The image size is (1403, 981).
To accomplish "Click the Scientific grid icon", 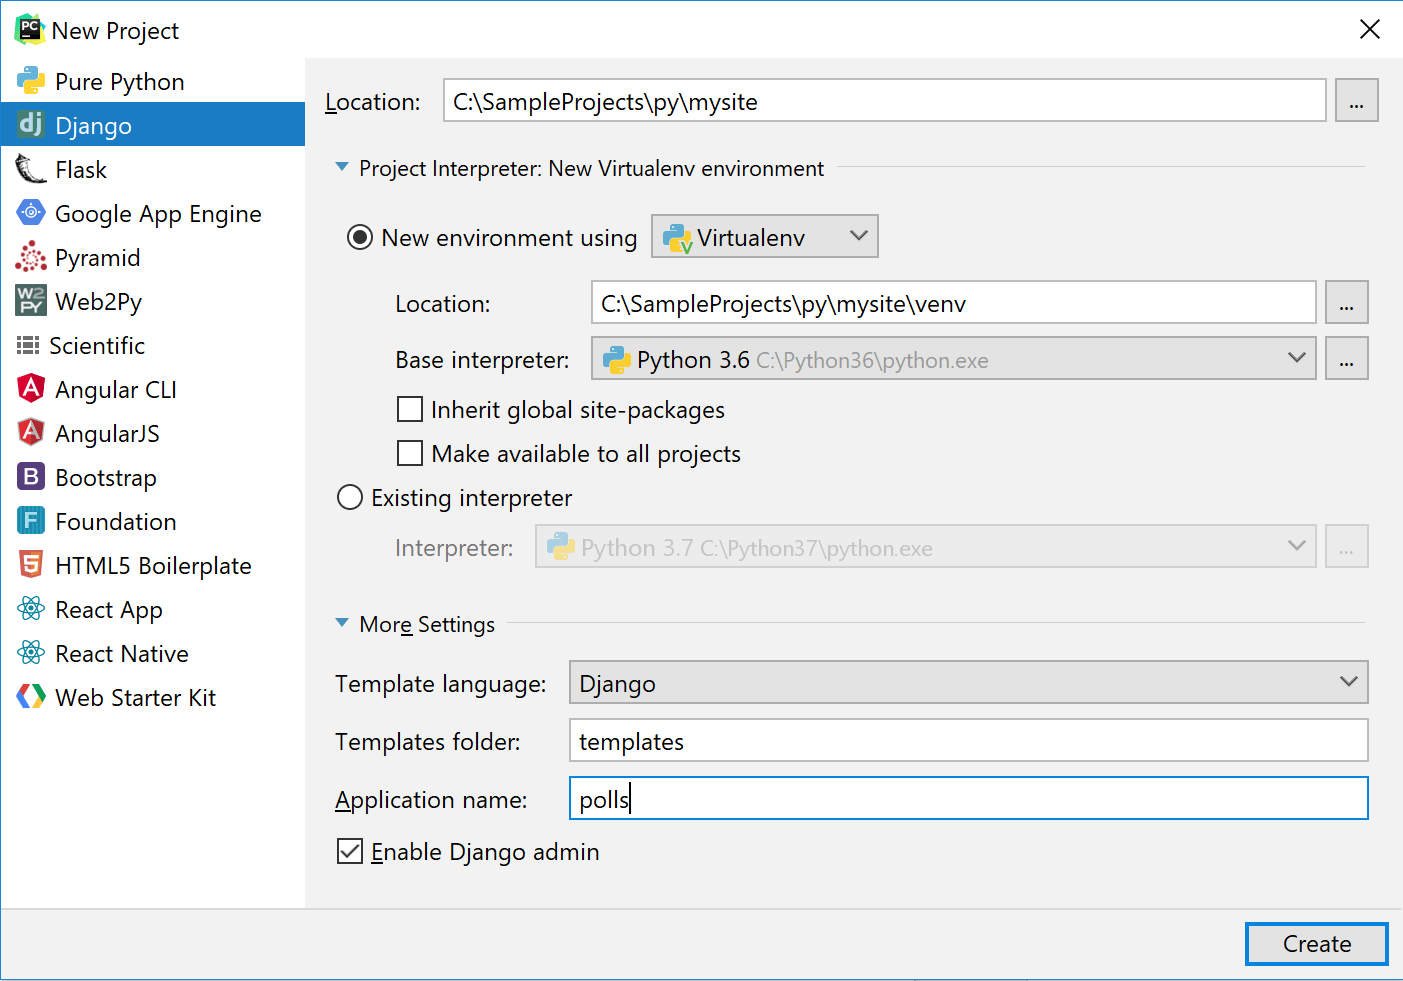I will point(28,345).
